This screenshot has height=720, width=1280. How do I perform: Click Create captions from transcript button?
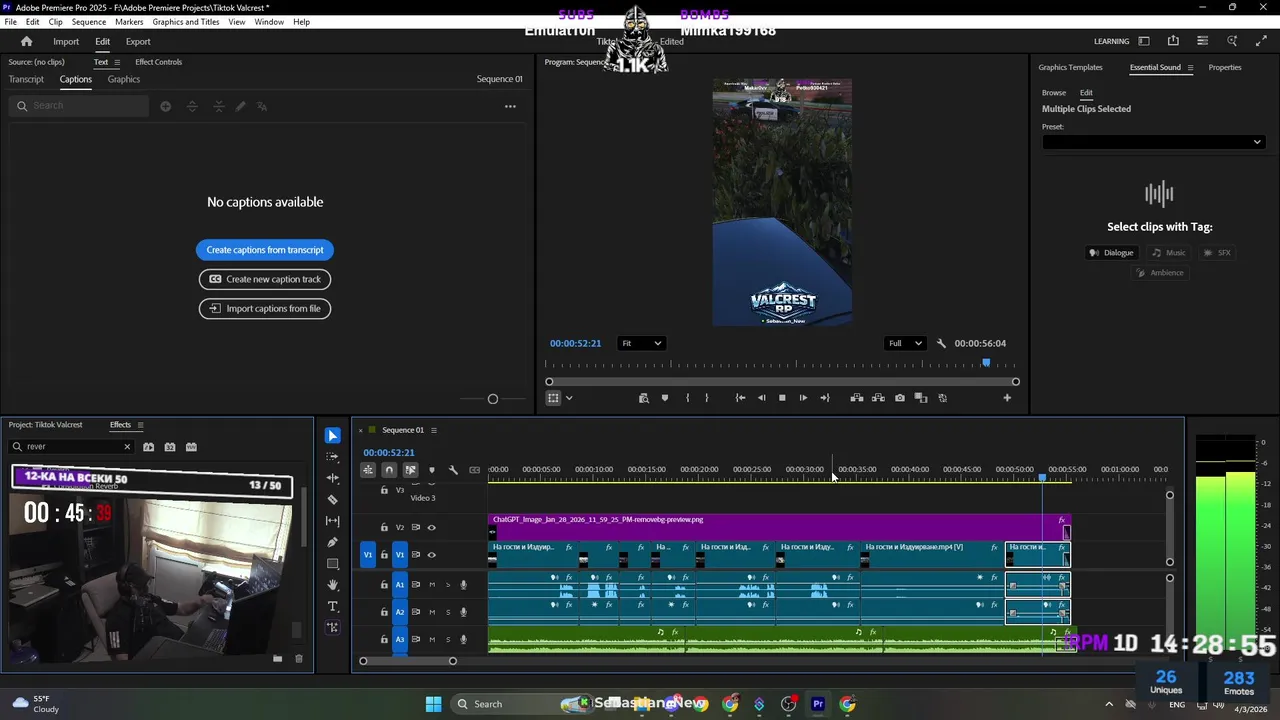tap(265, 250)
